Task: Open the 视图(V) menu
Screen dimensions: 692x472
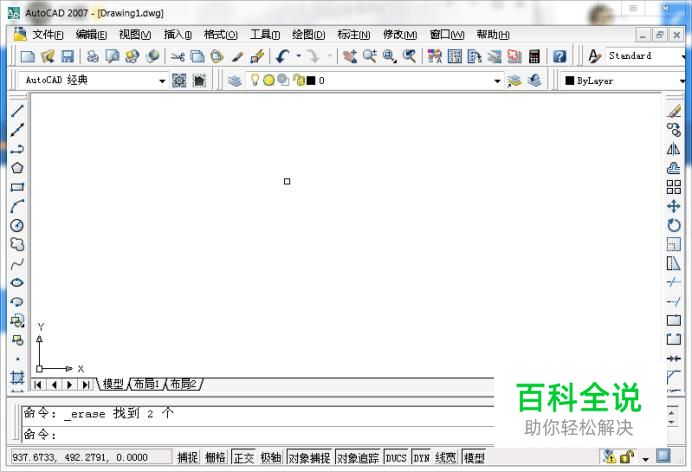Action: click(x=135, y=34)
